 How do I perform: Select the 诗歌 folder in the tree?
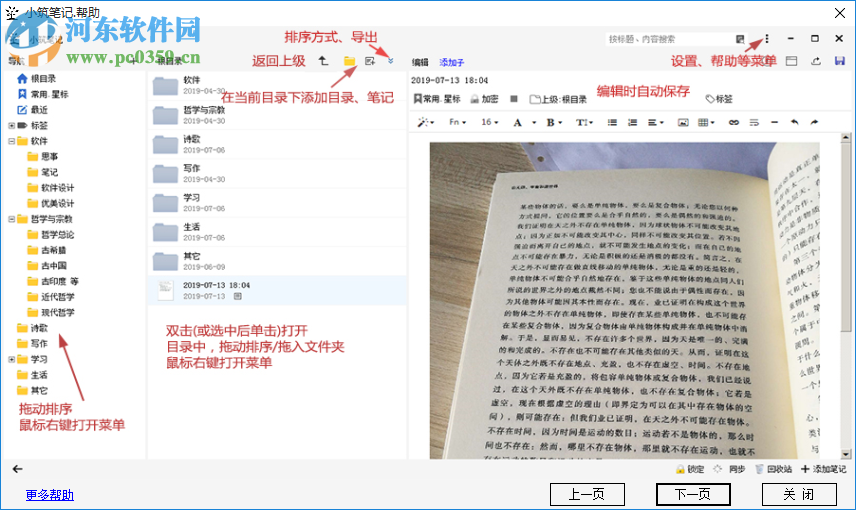(x=32, y=328)
